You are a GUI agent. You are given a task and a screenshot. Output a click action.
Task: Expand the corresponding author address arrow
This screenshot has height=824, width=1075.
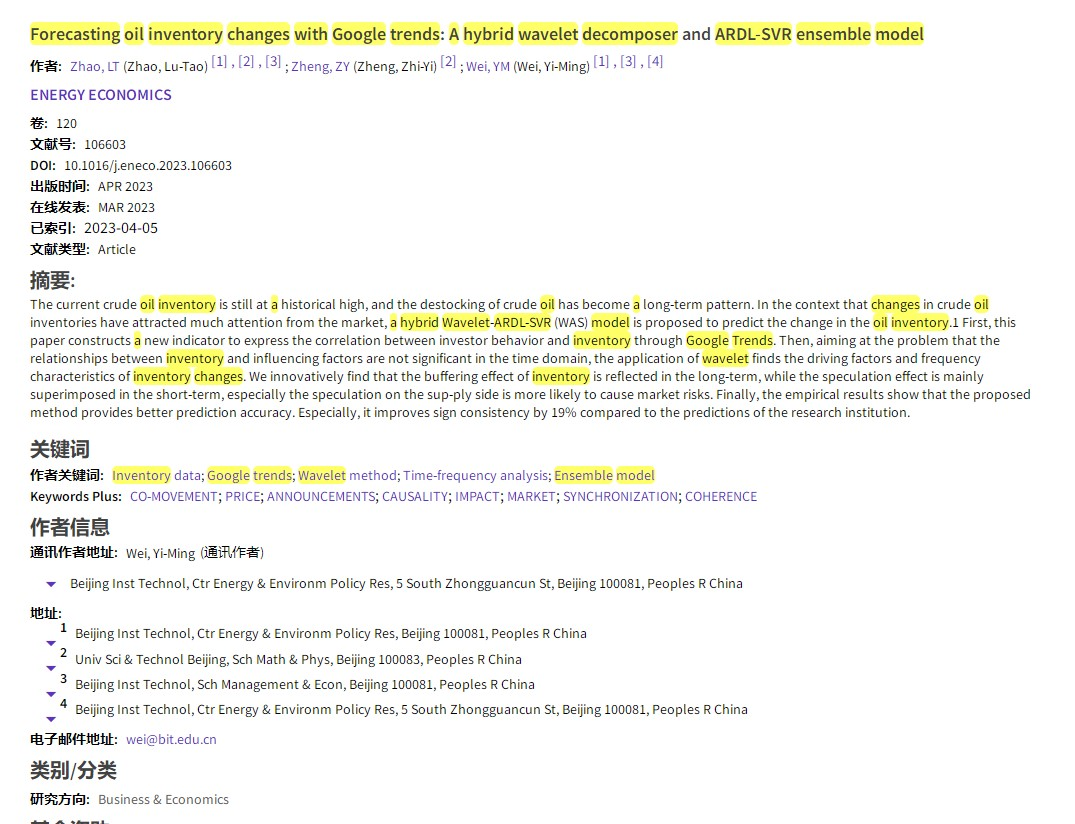click(x=50, y=584)
